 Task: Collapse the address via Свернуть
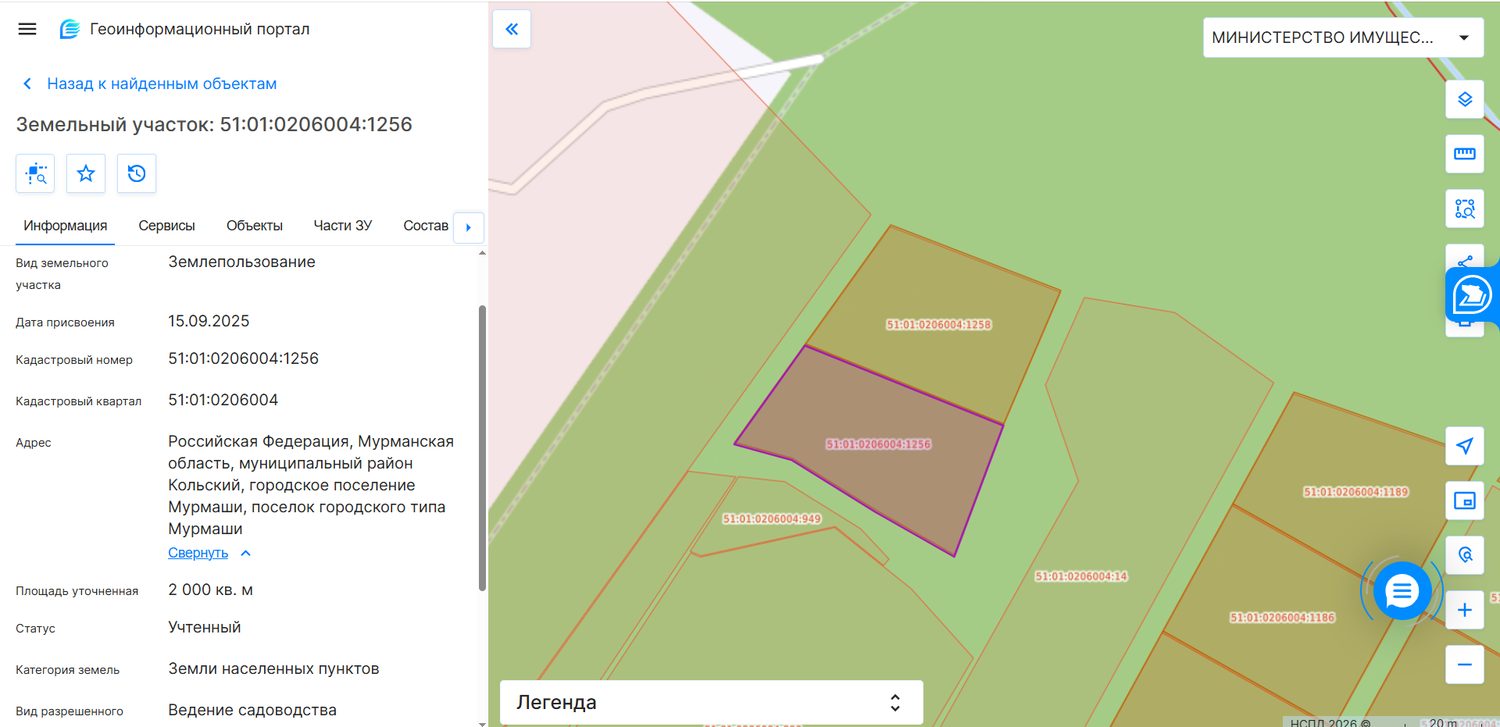pos(209,553)
